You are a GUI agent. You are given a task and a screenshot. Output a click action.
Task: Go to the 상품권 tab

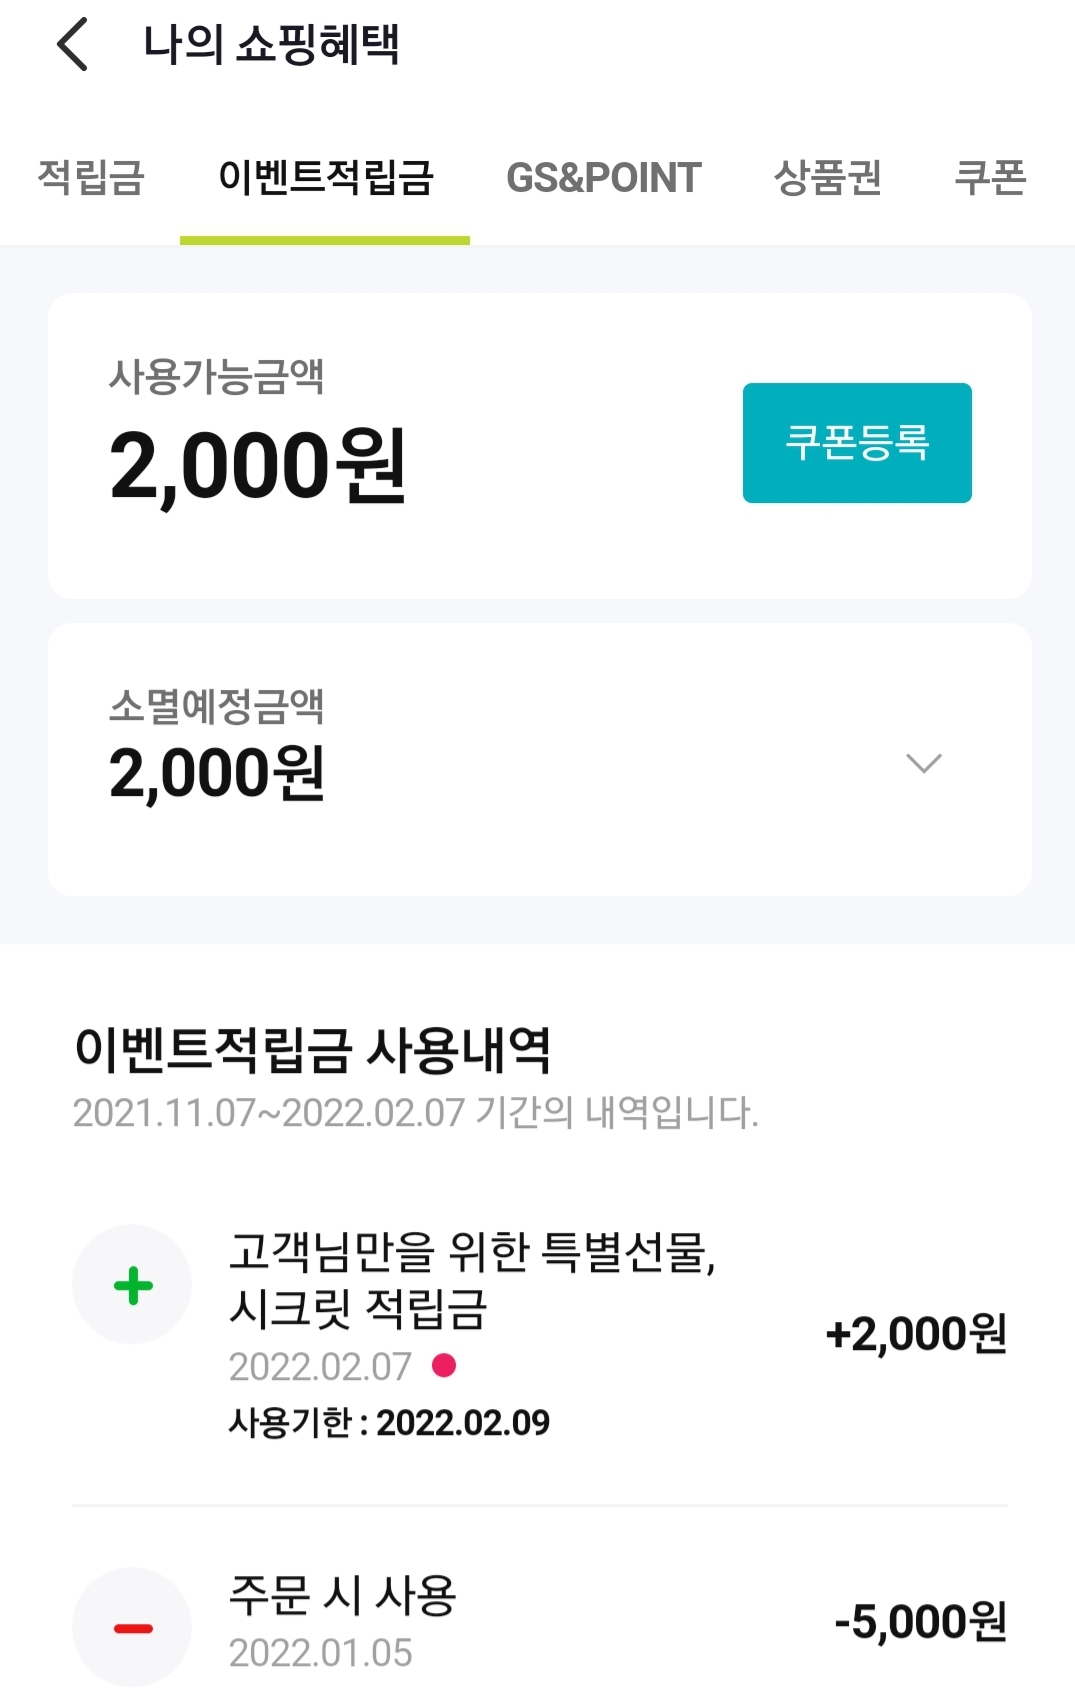(827, 178)
